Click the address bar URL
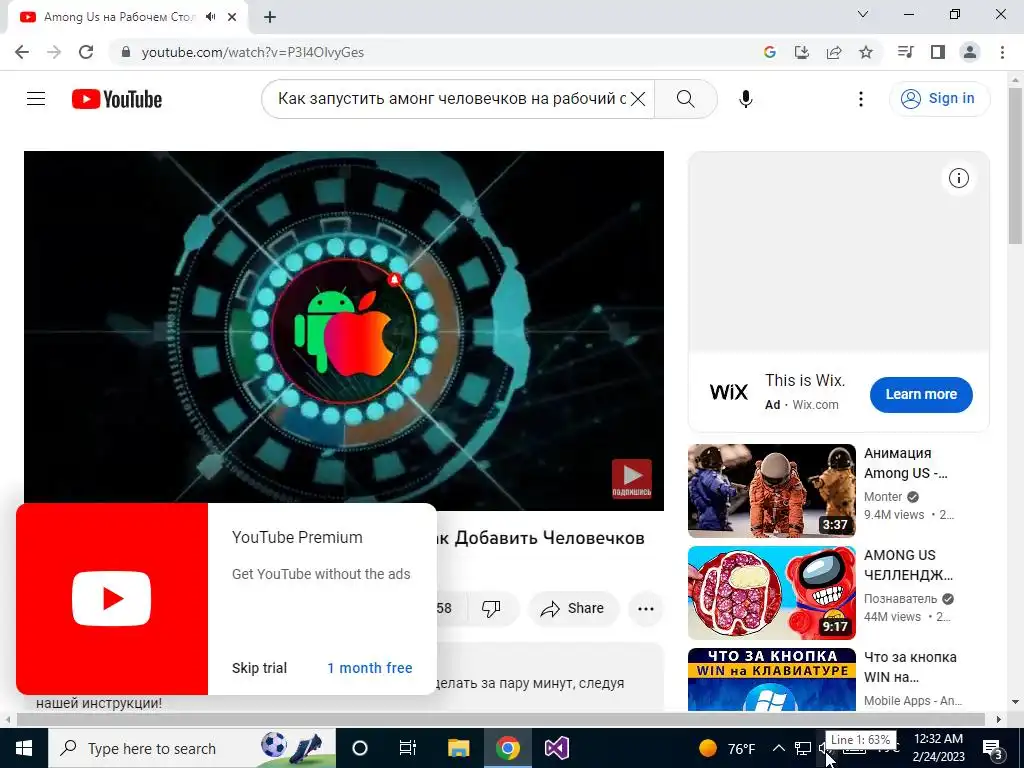Image resolution: width=1024 pixels, height=768 pixels. (253, 52)
